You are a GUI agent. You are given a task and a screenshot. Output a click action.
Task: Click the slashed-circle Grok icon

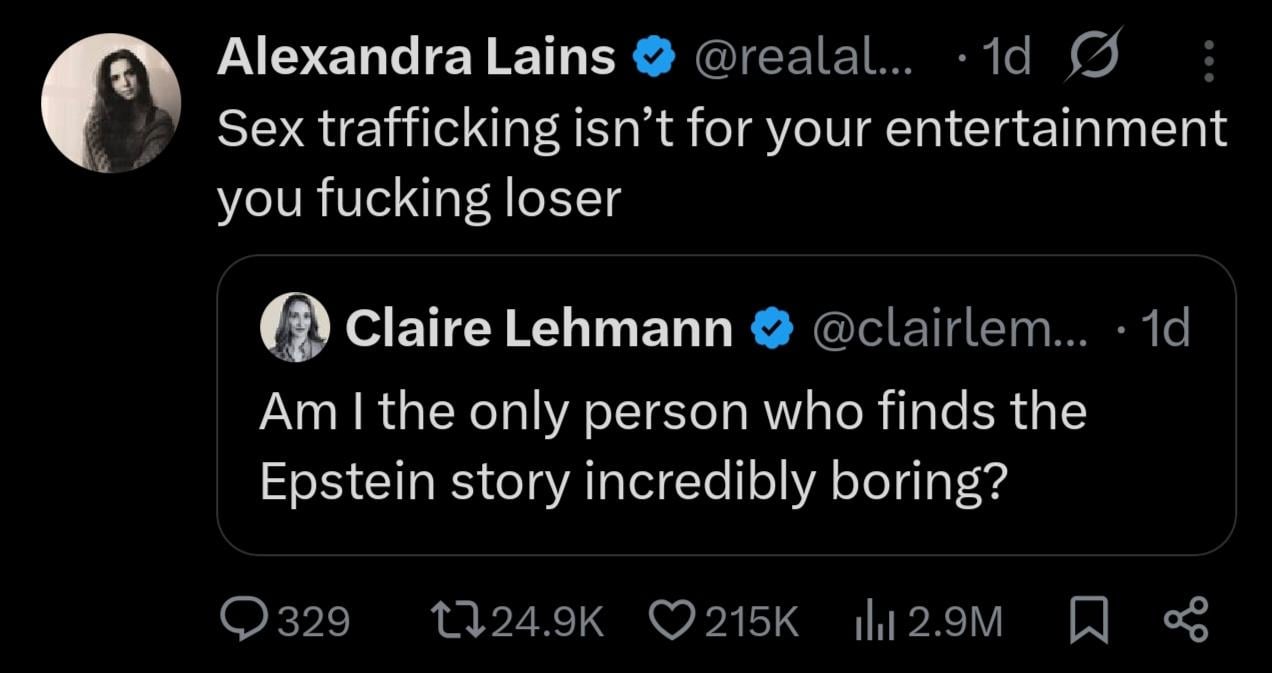tap(1092, 61)
